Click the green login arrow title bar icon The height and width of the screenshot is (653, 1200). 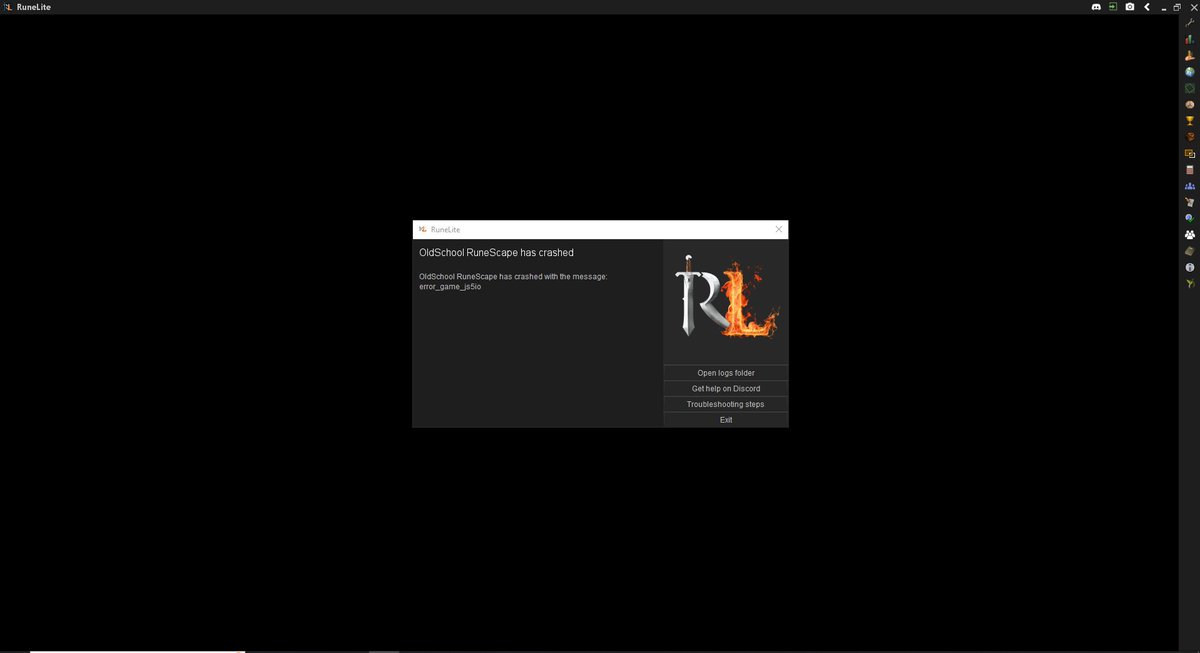coord(1113,7)
